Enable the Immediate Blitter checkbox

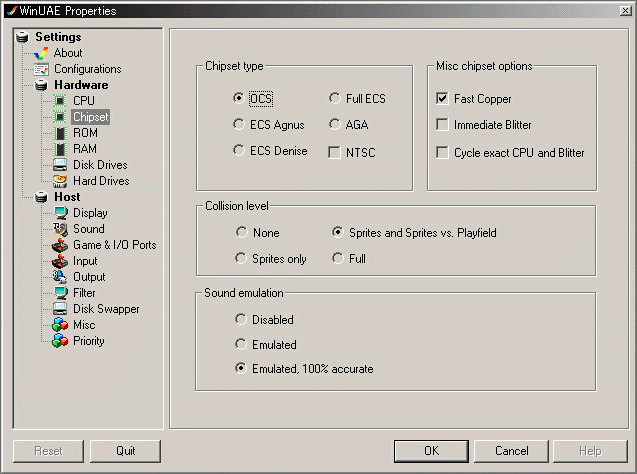tap(443, 125)
